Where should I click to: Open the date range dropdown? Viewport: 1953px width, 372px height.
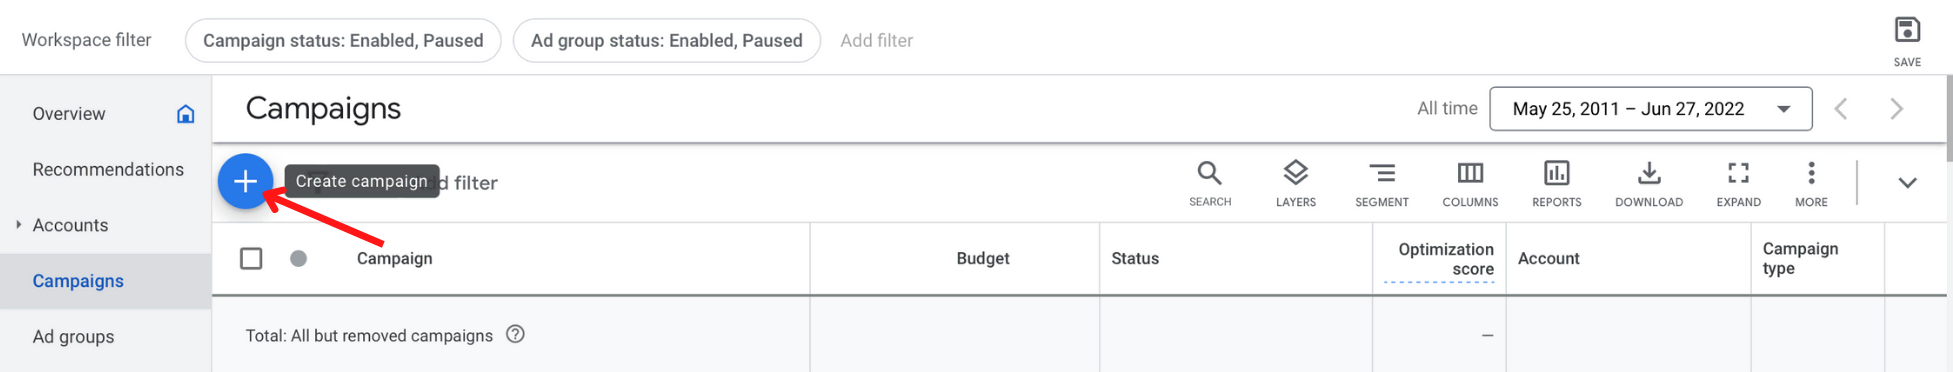click(1650, 109)
